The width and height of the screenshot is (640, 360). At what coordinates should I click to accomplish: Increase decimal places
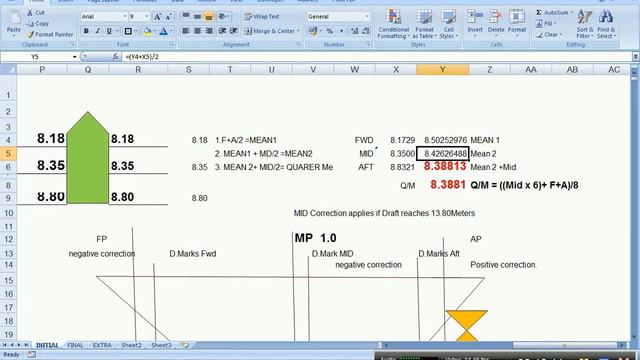pos(354,31)
